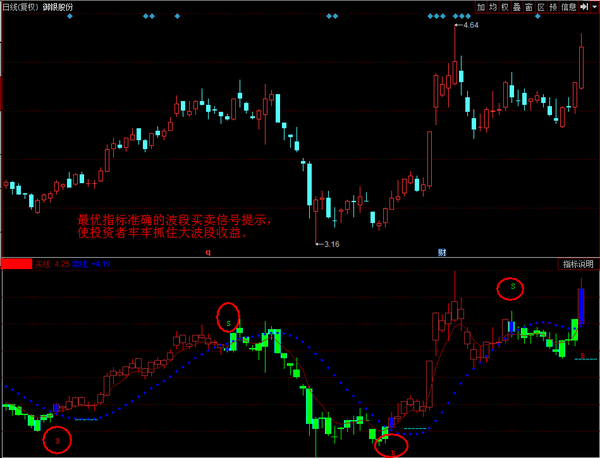Click the circled green S sell signal

(513, 288)
